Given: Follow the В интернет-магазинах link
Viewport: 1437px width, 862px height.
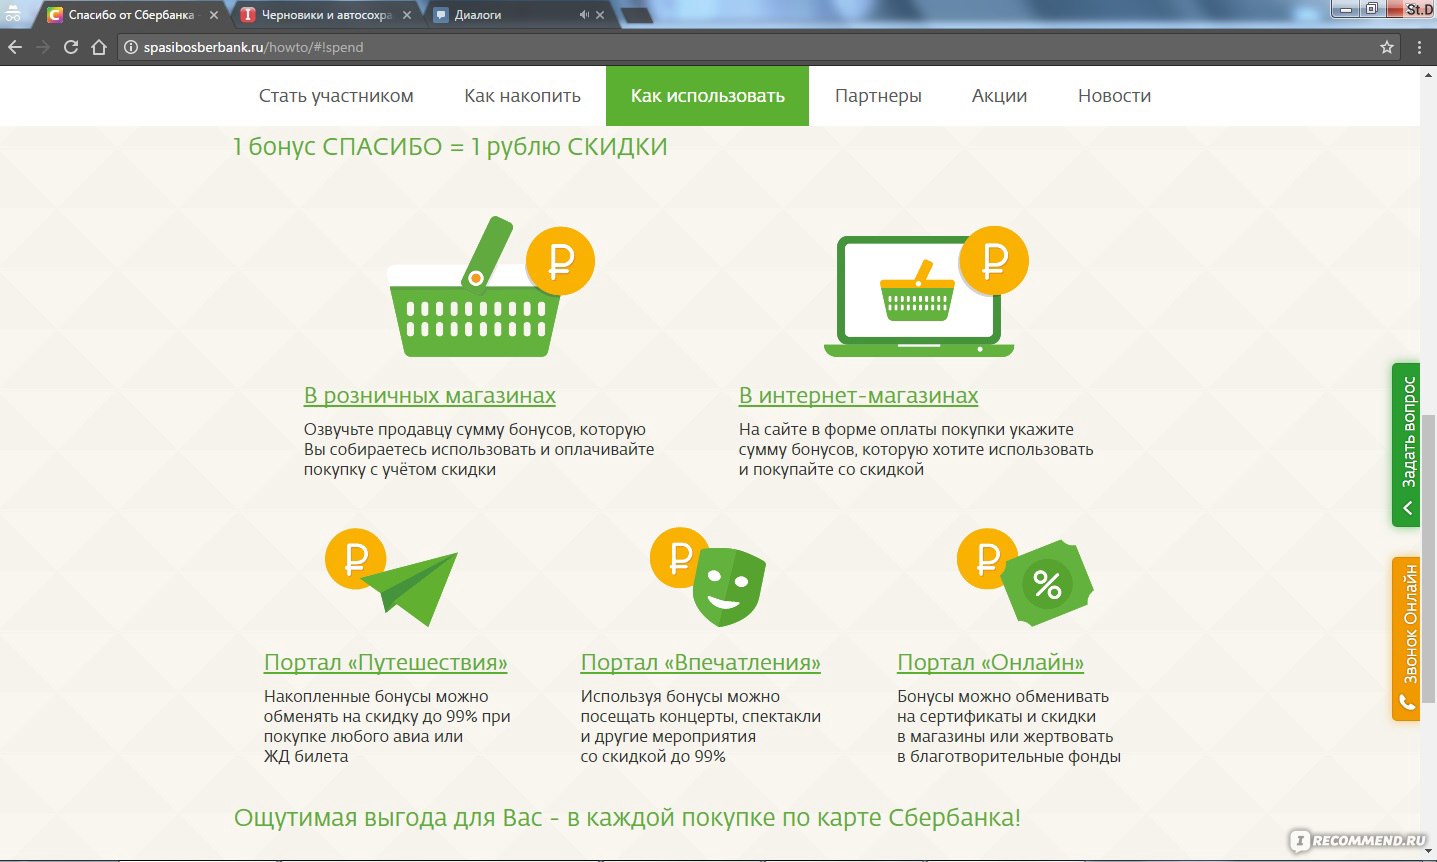Looking at the screenshot, I should 858,396.
